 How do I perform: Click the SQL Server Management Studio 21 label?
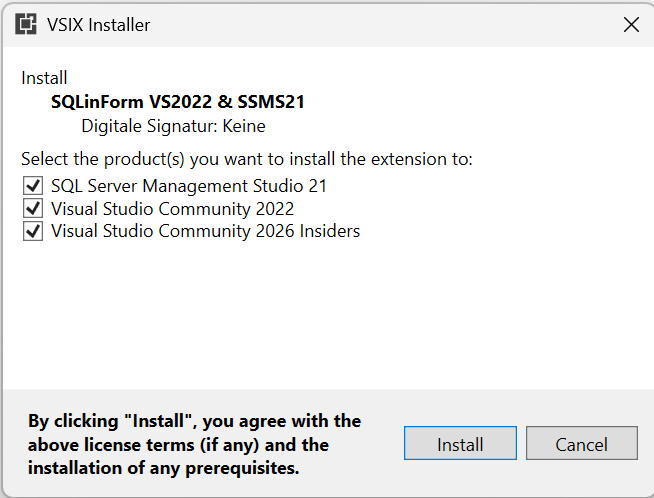189,186
